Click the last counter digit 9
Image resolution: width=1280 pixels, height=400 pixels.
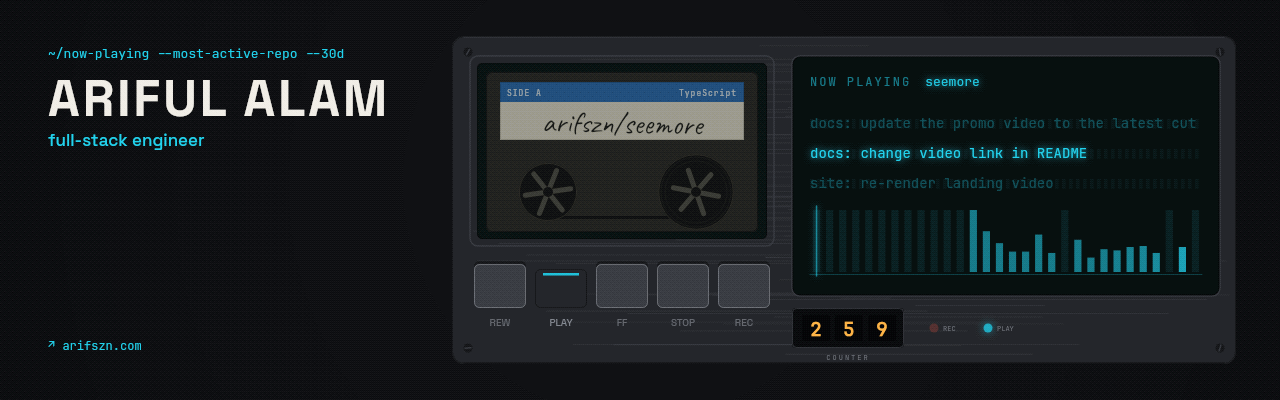[x=882, y=329]
